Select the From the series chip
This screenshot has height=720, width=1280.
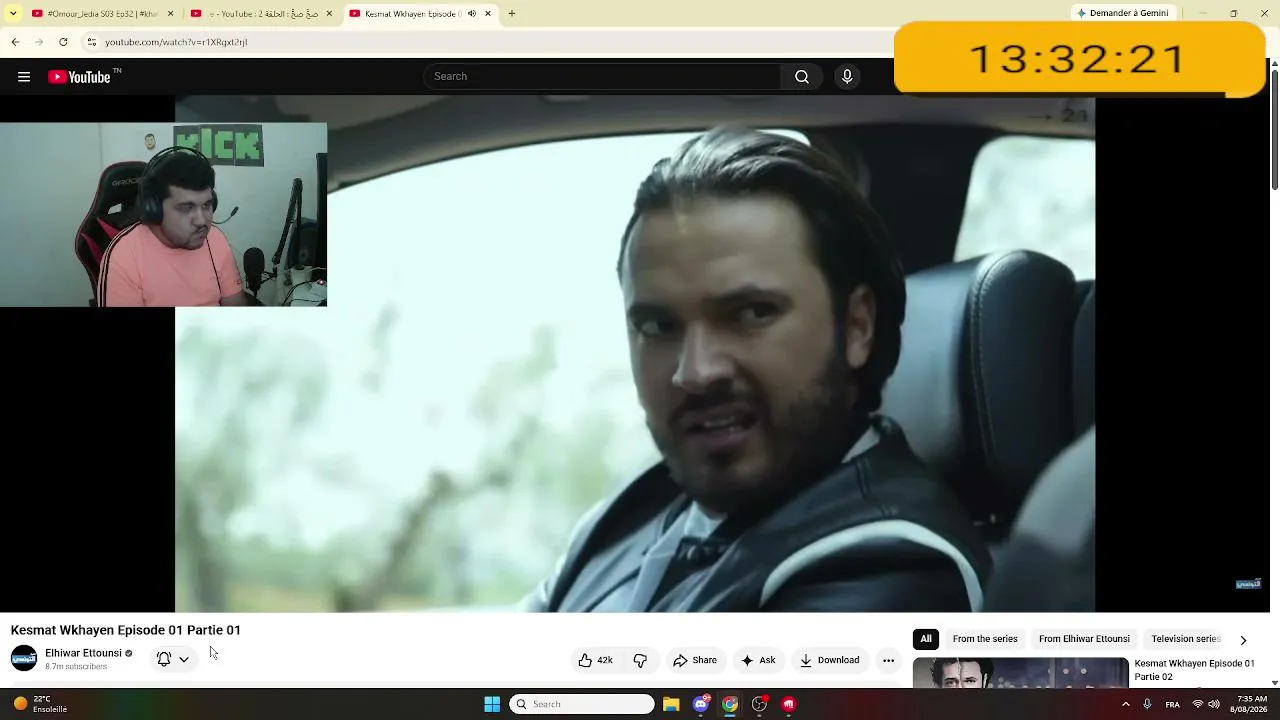[985, 639]
